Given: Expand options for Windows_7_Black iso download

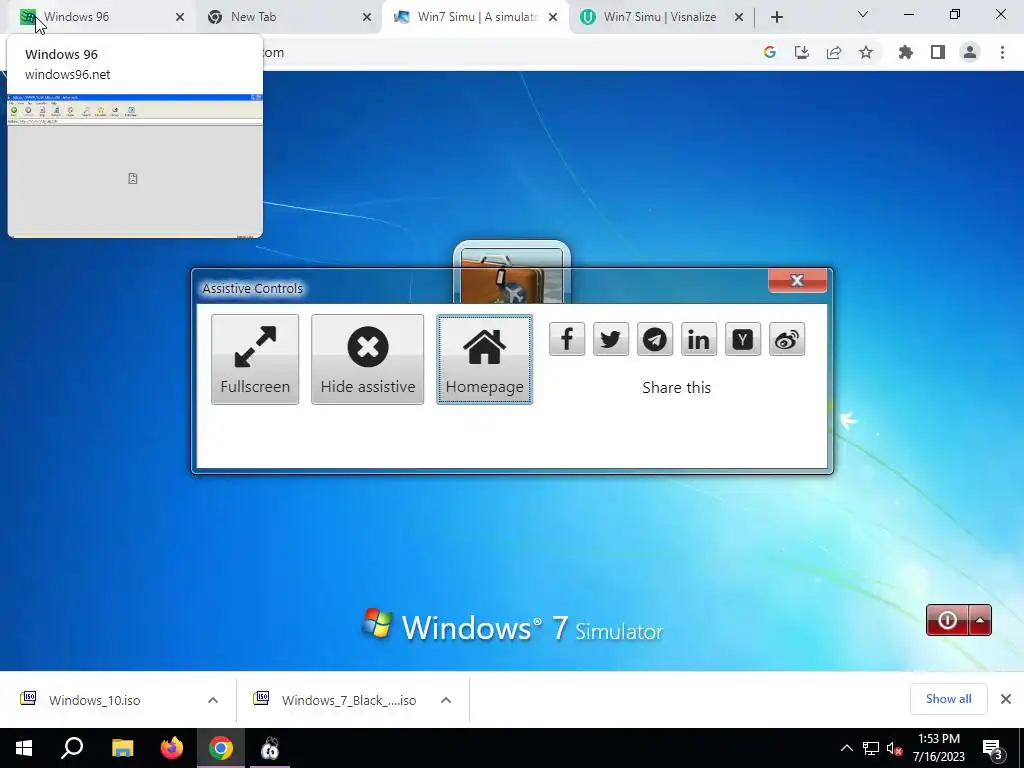Looking at the screenshot, I should tap(446, 700).
